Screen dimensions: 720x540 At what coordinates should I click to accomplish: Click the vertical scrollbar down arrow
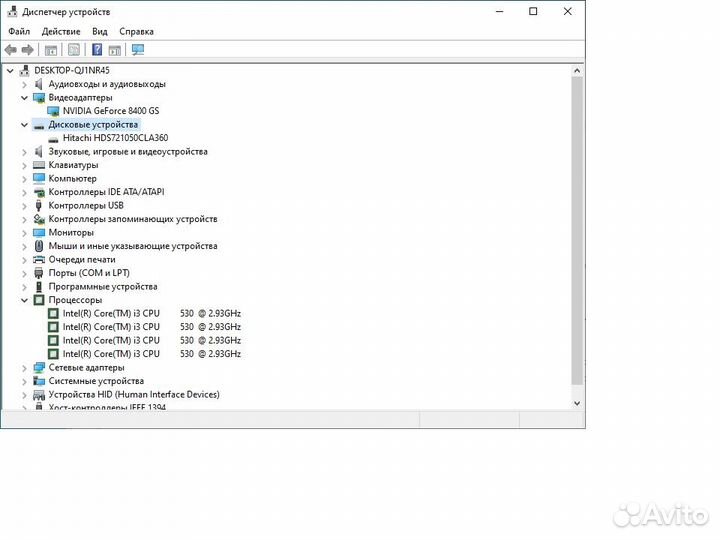coord(577,401)
